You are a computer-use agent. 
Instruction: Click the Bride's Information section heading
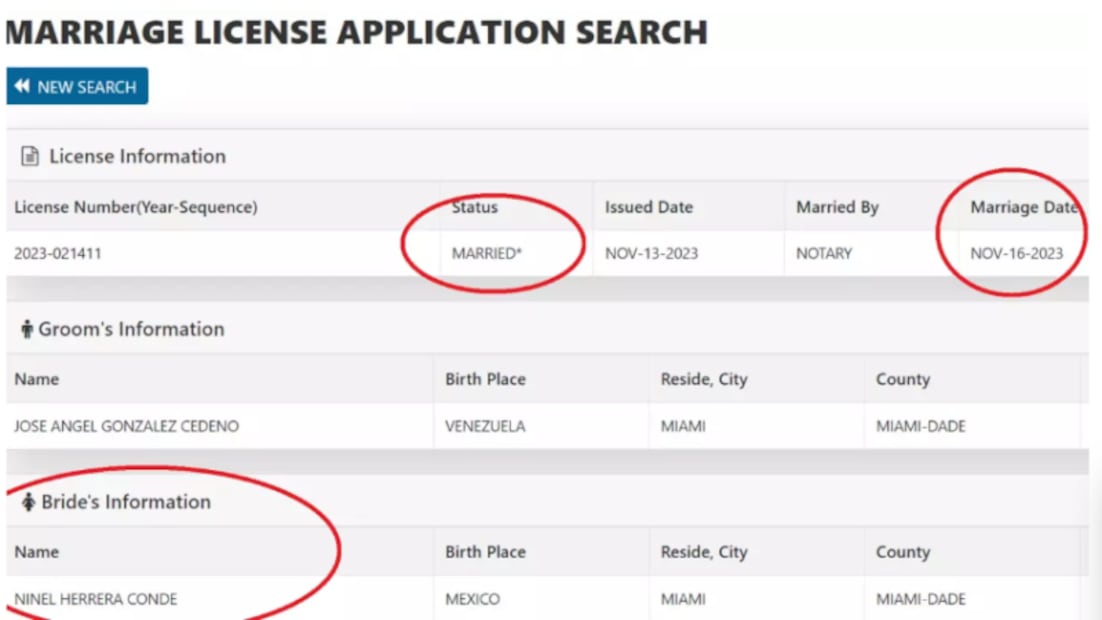point(126,503)
